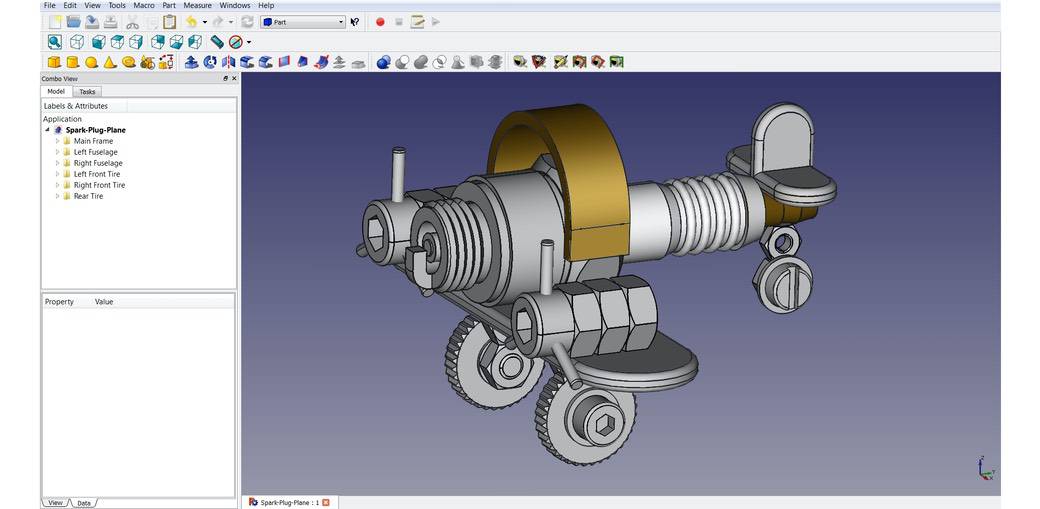Paste from clipboard using the clipboard icon
This screenshot has width=1040, height=509.
(x=170, y=22)
